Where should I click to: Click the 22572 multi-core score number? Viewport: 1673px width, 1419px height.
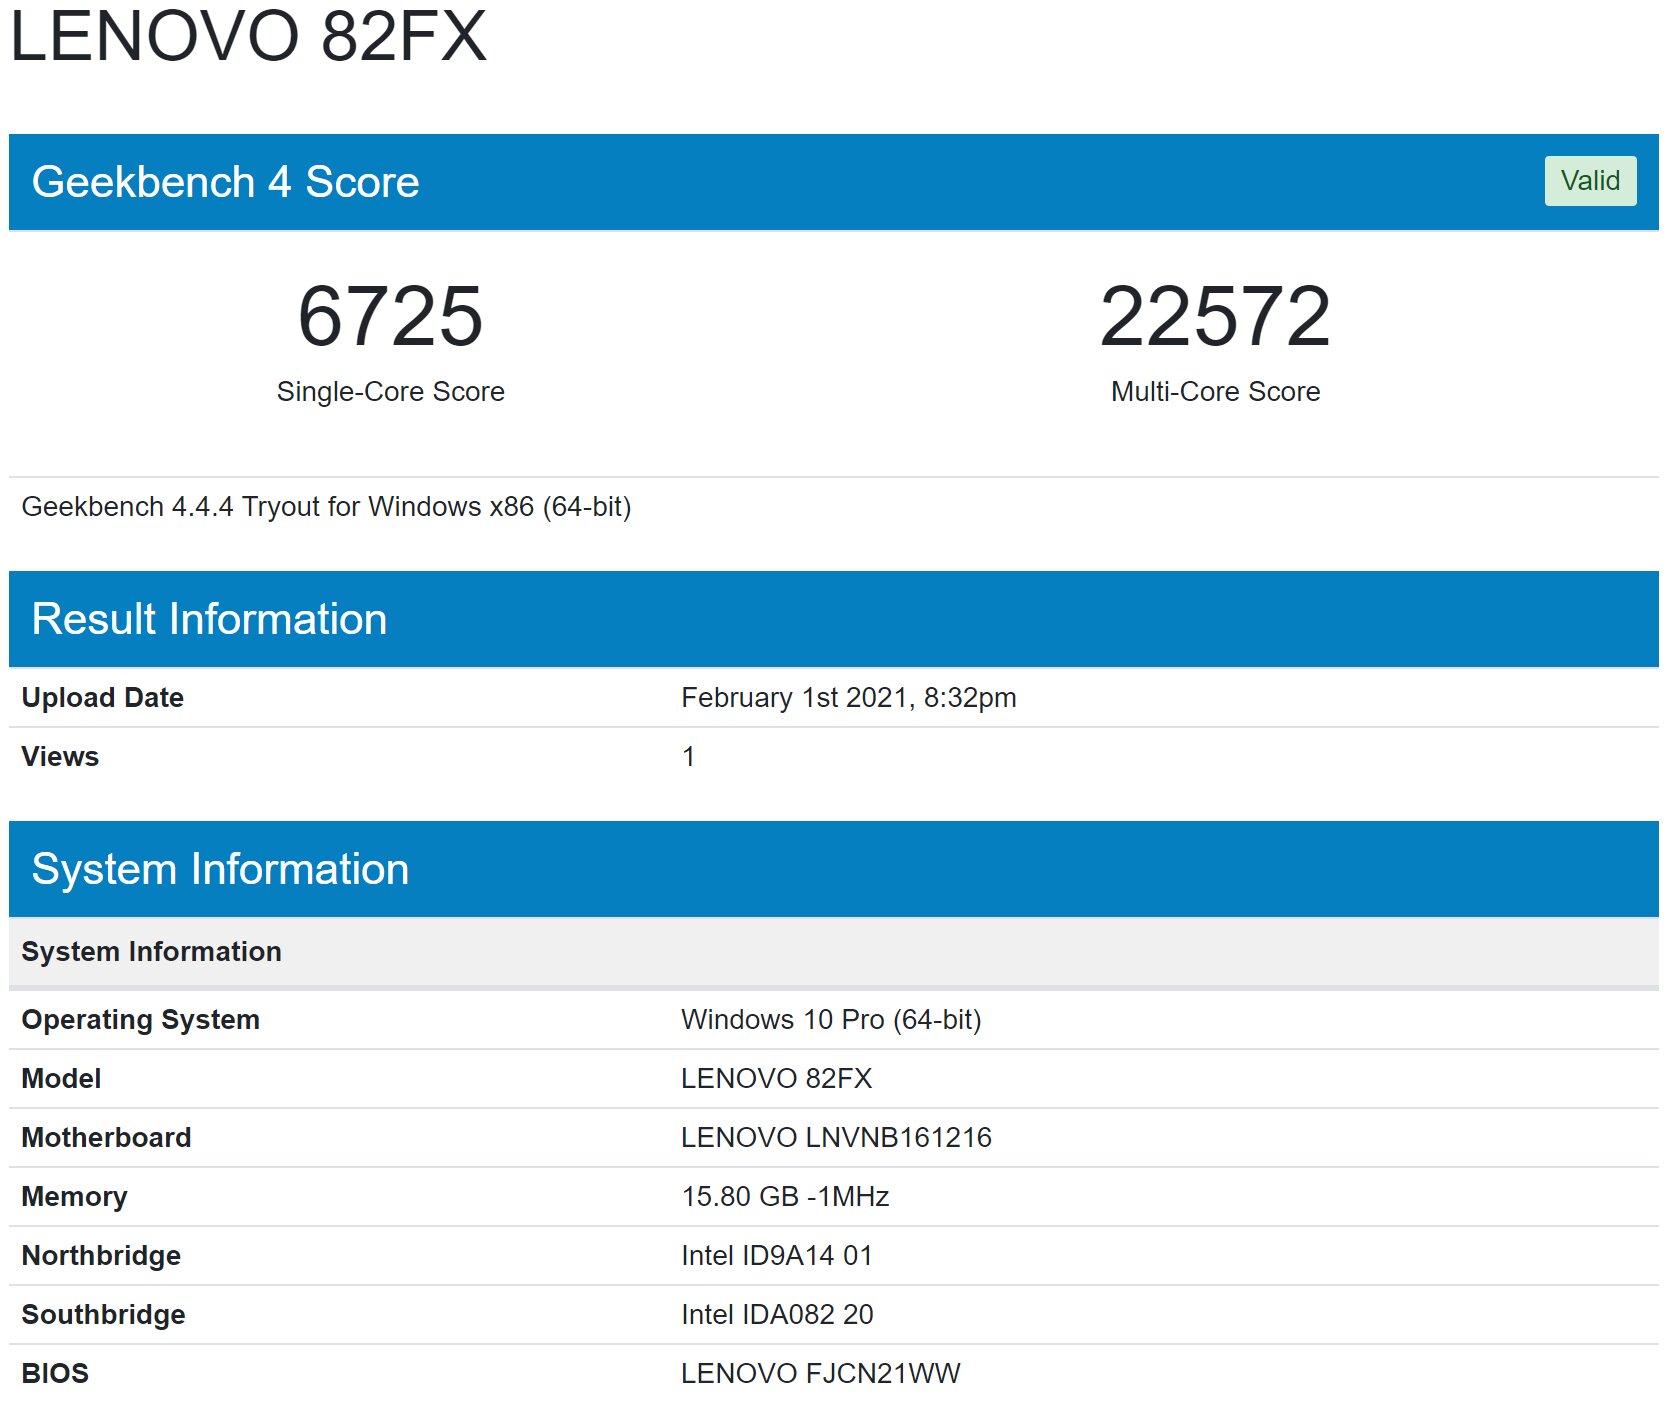click(x=1215, y=317)
